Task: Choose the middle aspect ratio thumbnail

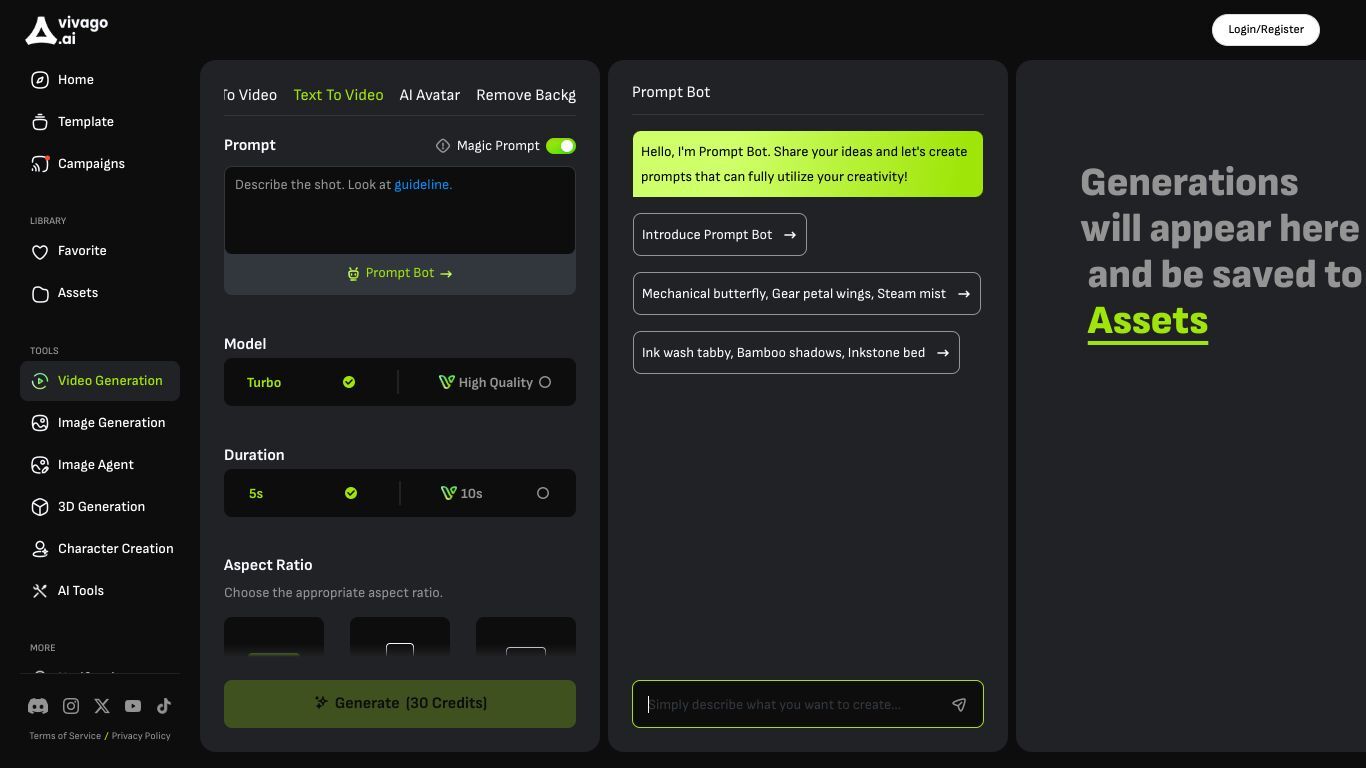Action: pyautogui.click(x=400, y=637)
